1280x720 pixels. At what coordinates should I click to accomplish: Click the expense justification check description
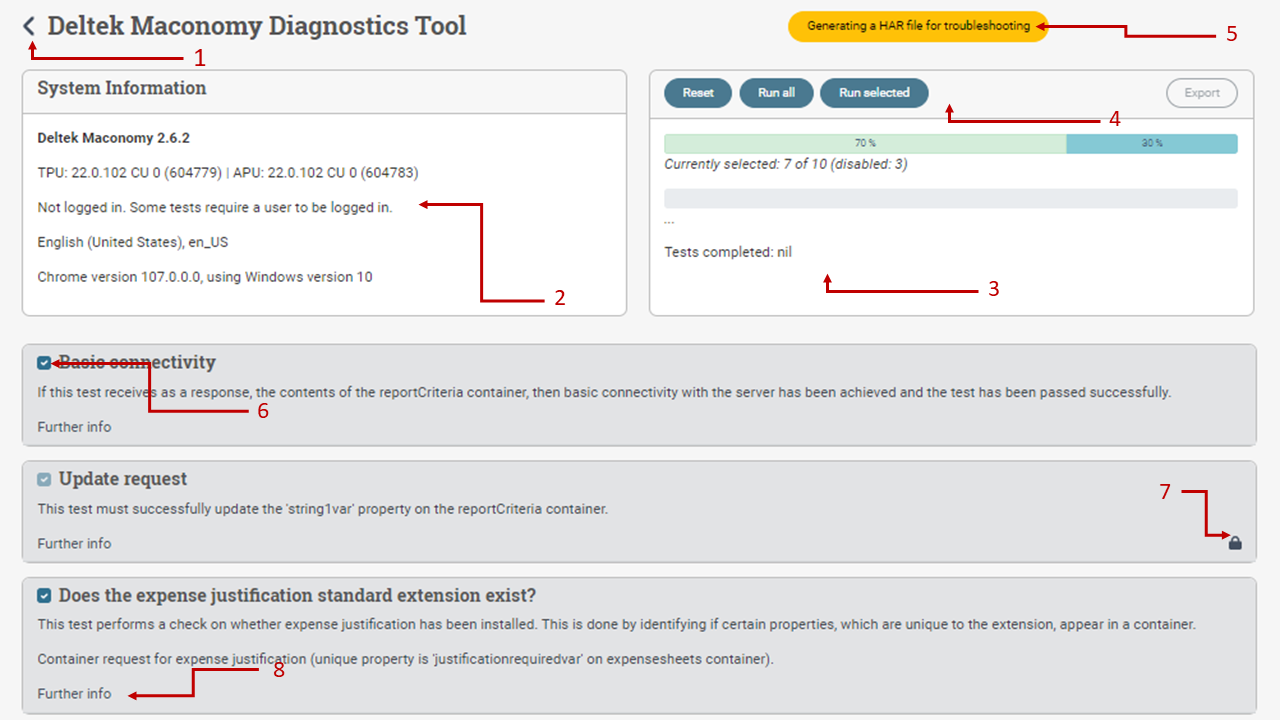click(x=617, y=625)
